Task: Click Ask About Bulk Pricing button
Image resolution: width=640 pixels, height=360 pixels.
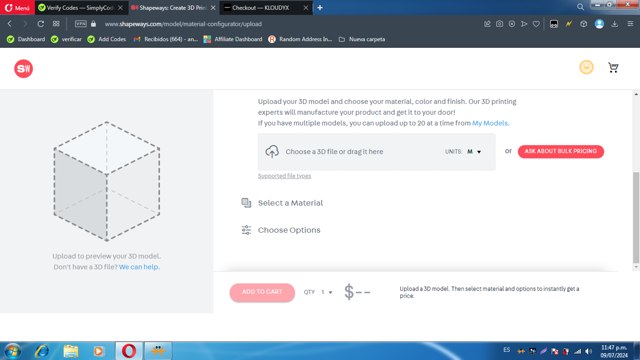Action: pos(560,151)
